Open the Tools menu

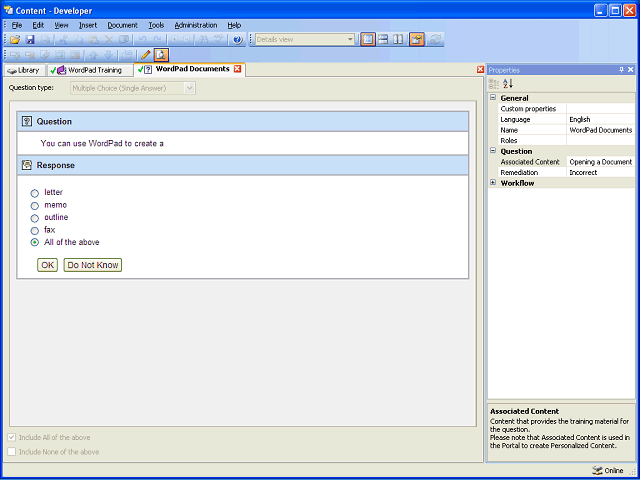[156, 25]
